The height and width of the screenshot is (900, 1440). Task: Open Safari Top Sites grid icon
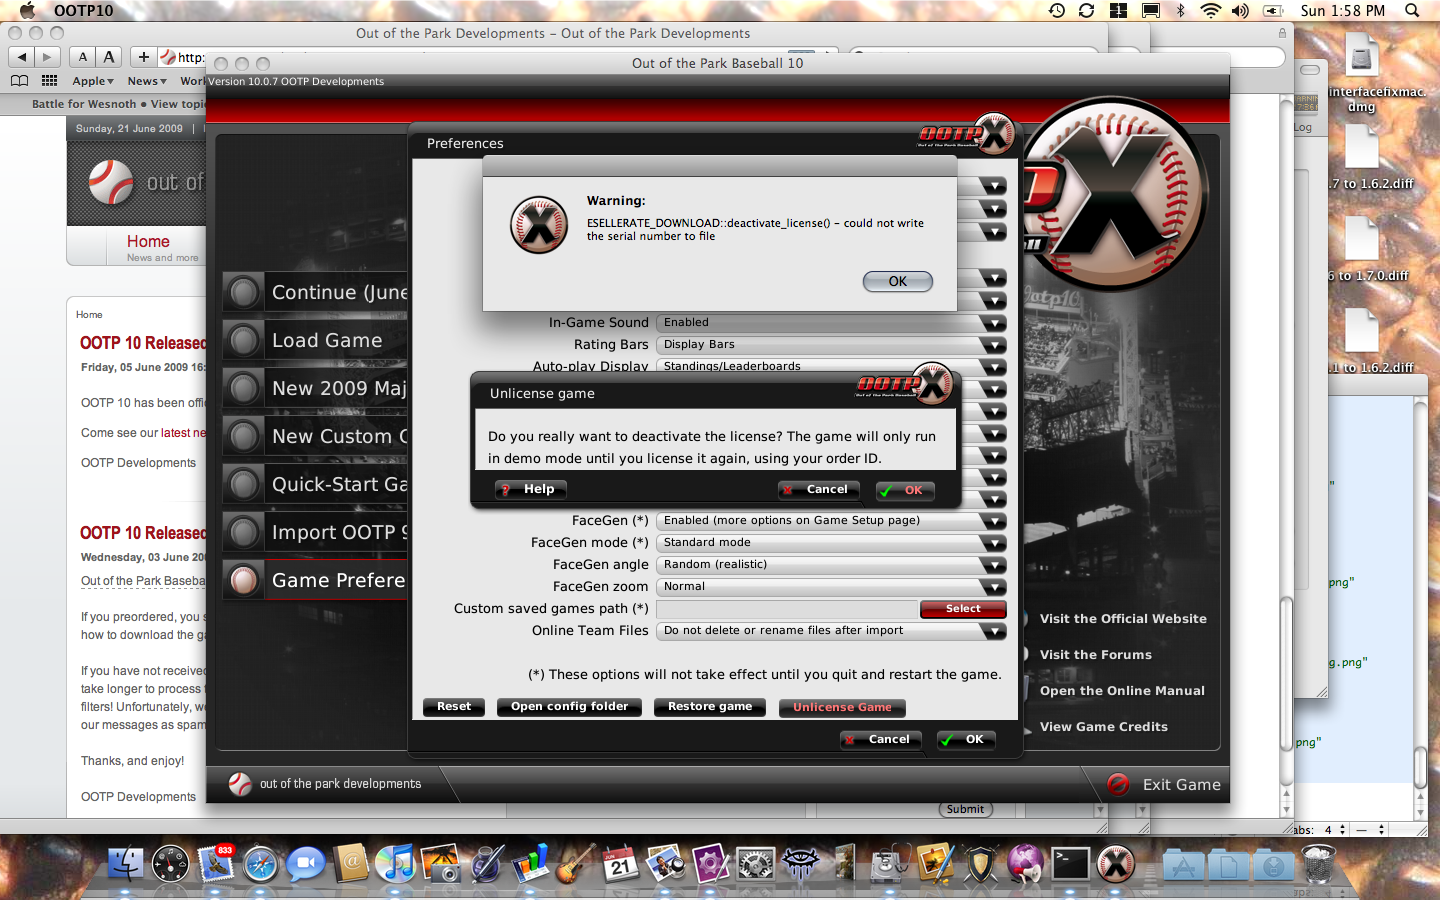point(49,81)
